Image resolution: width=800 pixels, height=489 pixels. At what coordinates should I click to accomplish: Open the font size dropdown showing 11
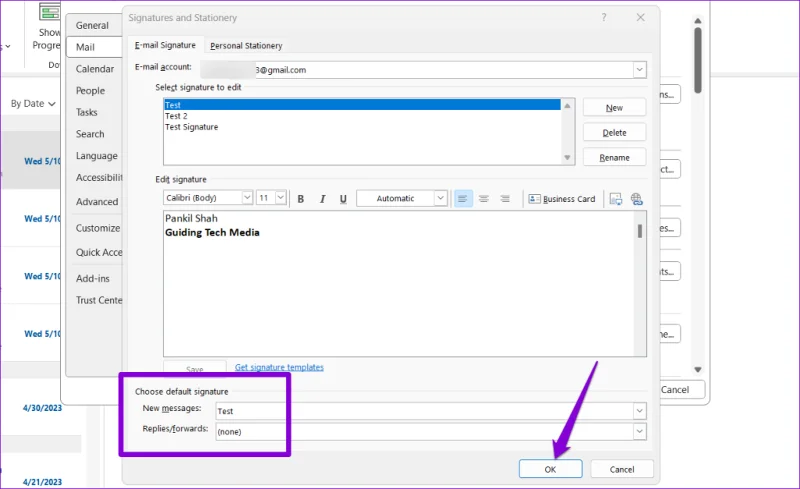point(281,198)
